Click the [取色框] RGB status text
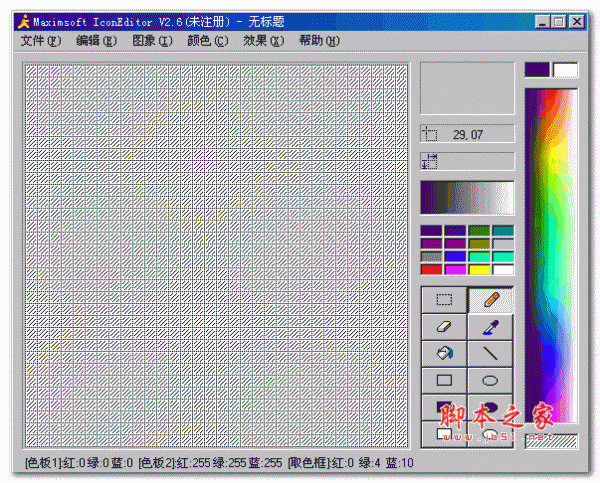The height and width of the screenshot is (483, 600). coord(351,463)
